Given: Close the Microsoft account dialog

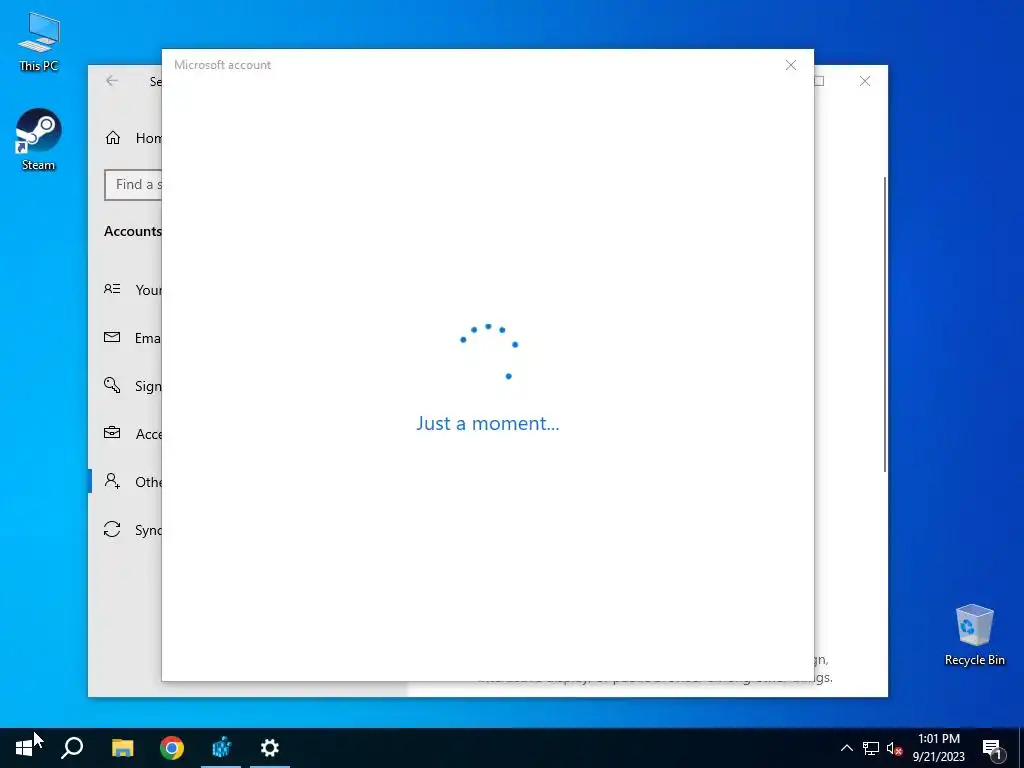Looking at the screenshot, I should coord(790,65).
